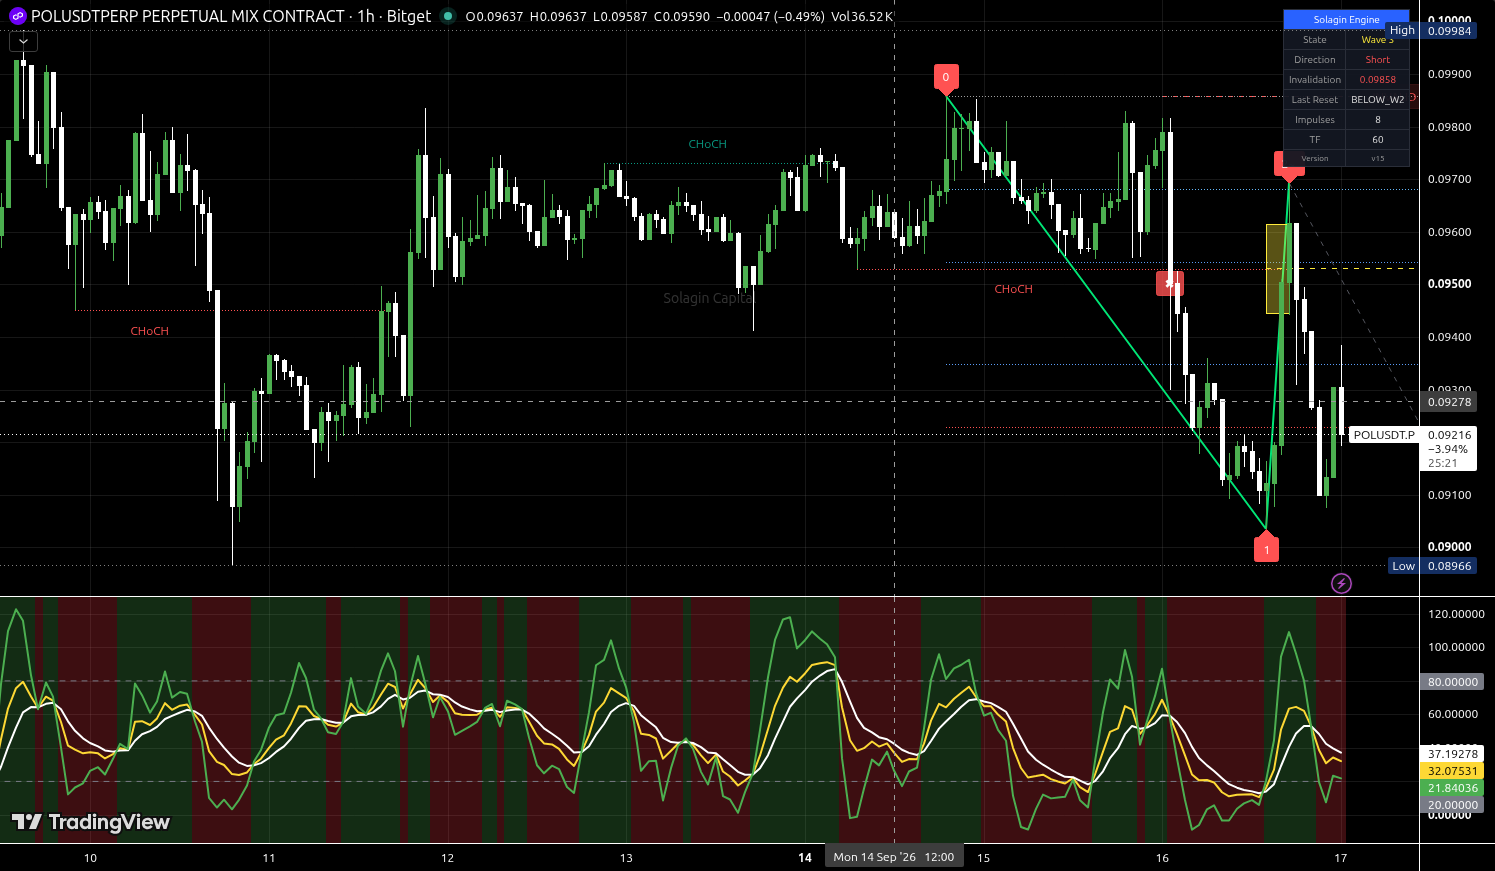
Task: Click the 0.09858 invalidation value
Action: click(1377, 79)
